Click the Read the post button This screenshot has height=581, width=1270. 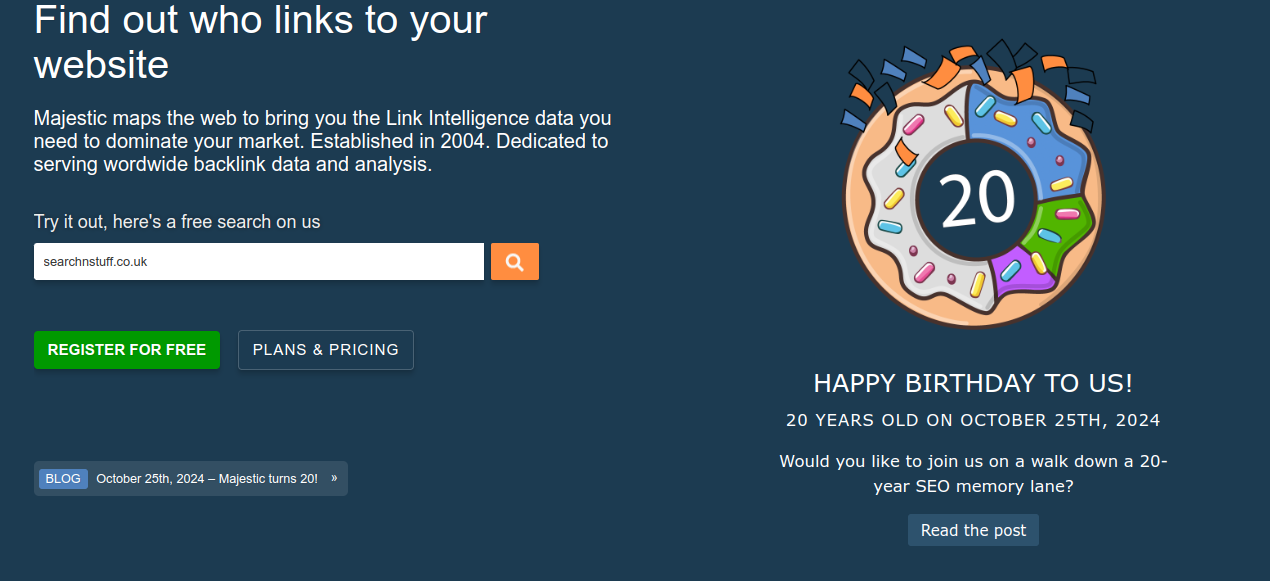tap(973, 530)
